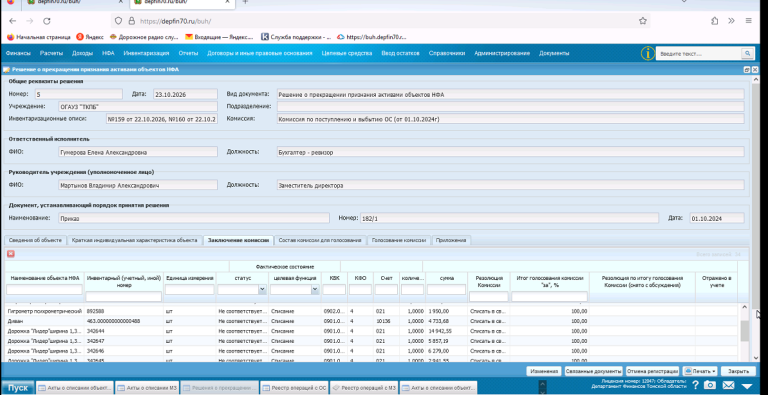
Task: Open the НФА menu
Action: [x=108, y=53]
